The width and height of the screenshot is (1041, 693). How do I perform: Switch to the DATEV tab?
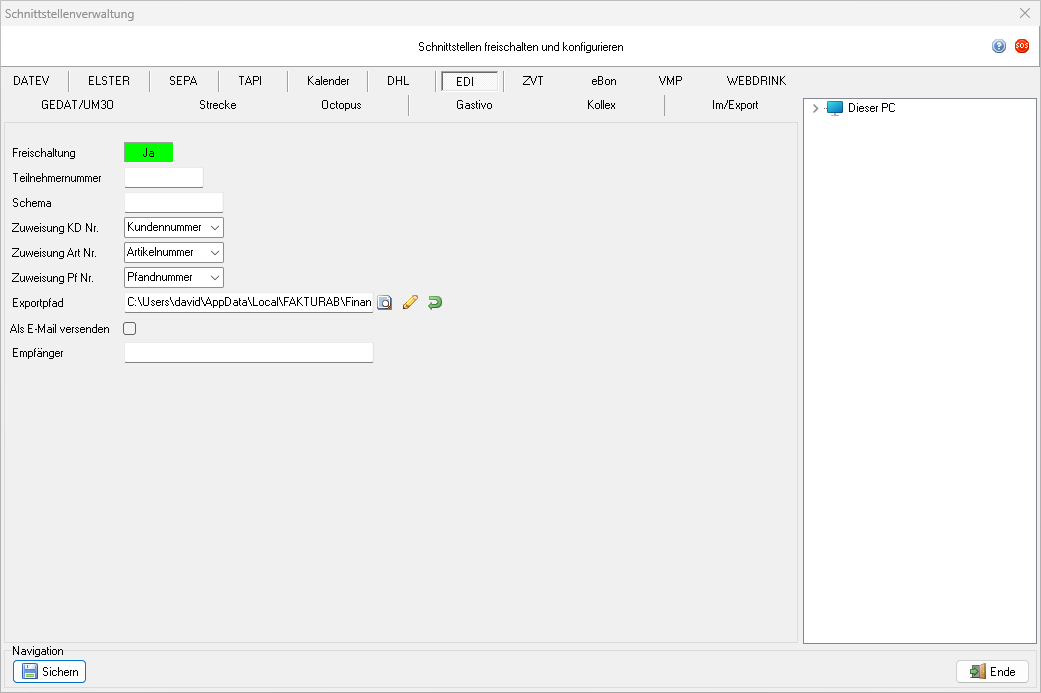pyautogui.click(x=31, y=81)
